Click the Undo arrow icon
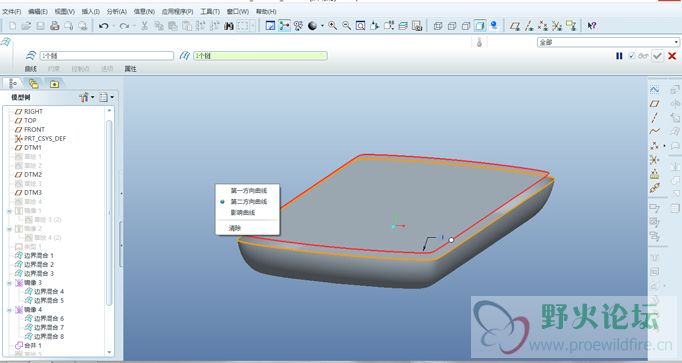This screenshot has height=363, width=682. tap(103, 26)
